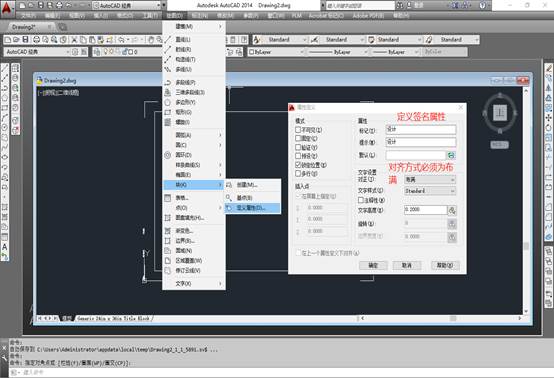Click the help question mark in title bar

(x=483, y=5)
